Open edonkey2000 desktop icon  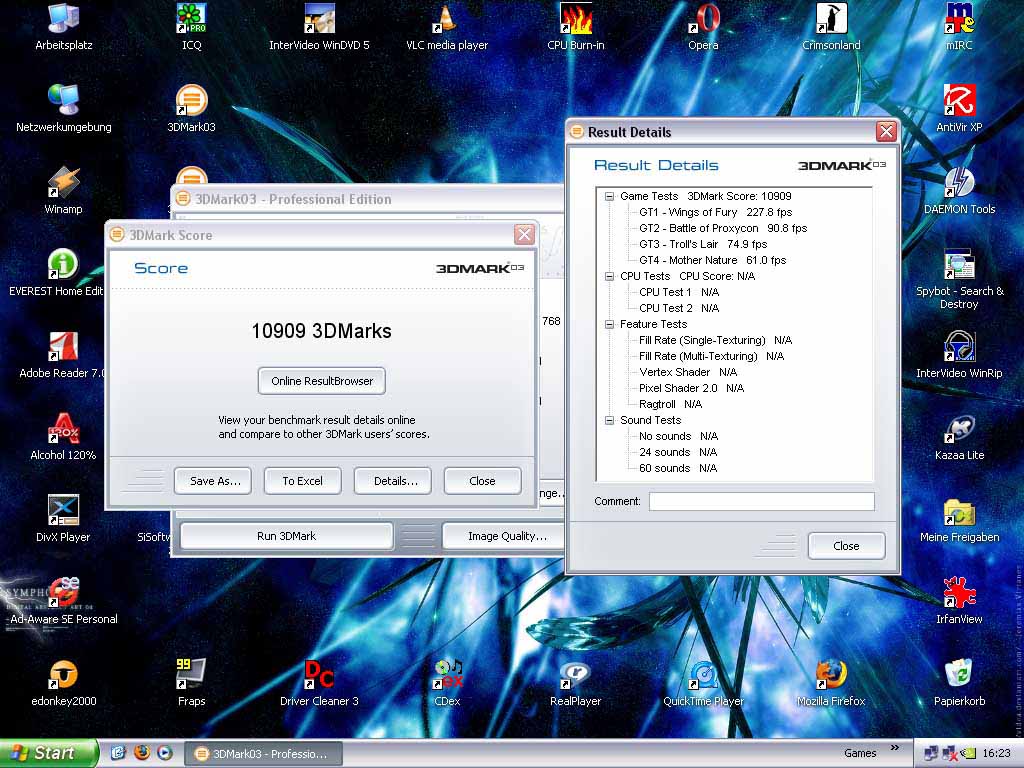[x=63, y=683]
